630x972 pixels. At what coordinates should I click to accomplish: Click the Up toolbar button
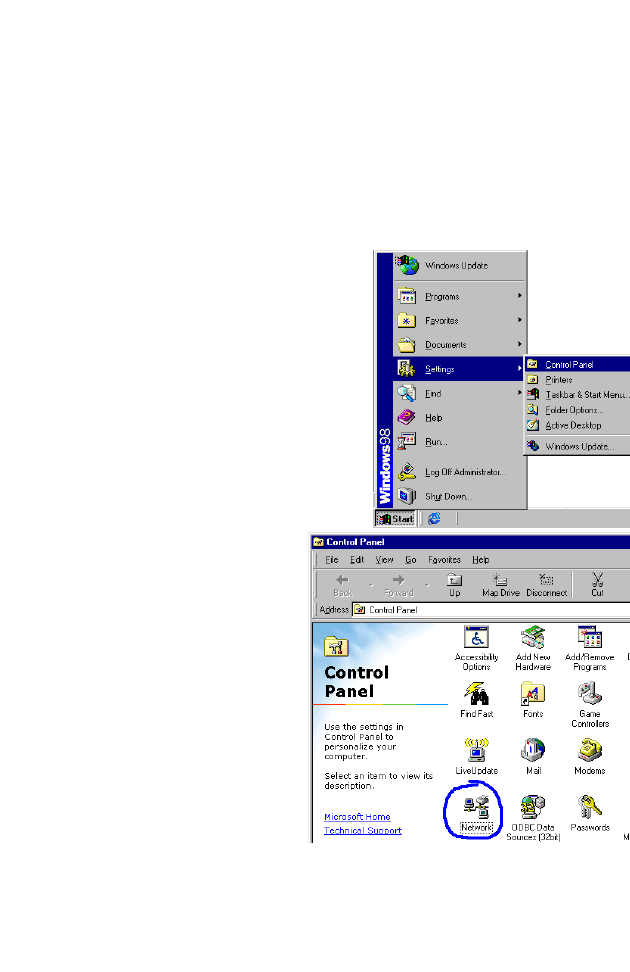tap(455, 585)
